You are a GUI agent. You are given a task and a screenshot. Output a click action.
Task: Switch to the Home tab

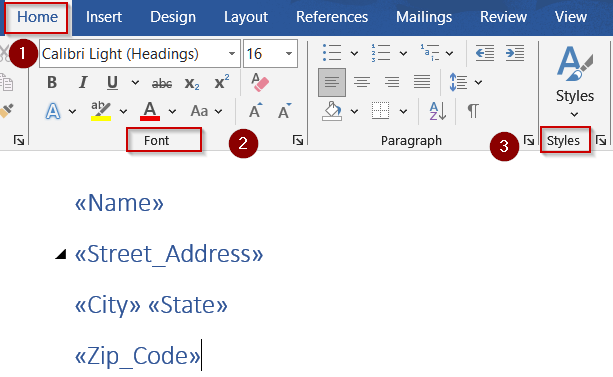click(37, 17)
